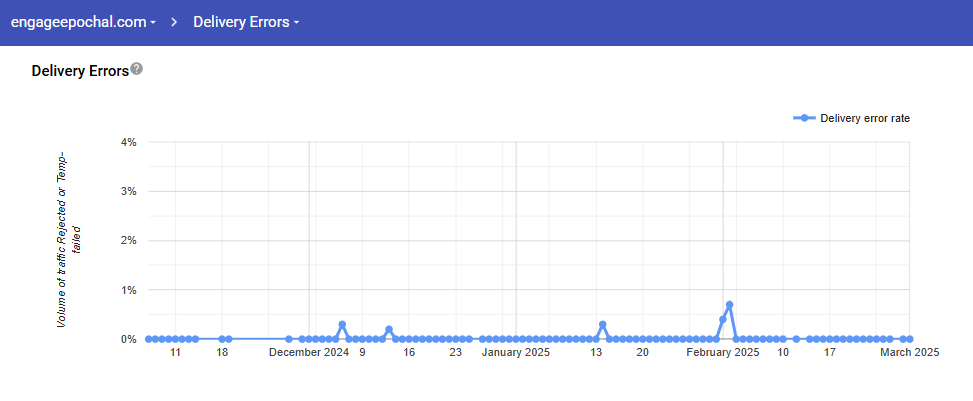
Task: Click the December 2024 axis label
Action: [x=309, y=352]
